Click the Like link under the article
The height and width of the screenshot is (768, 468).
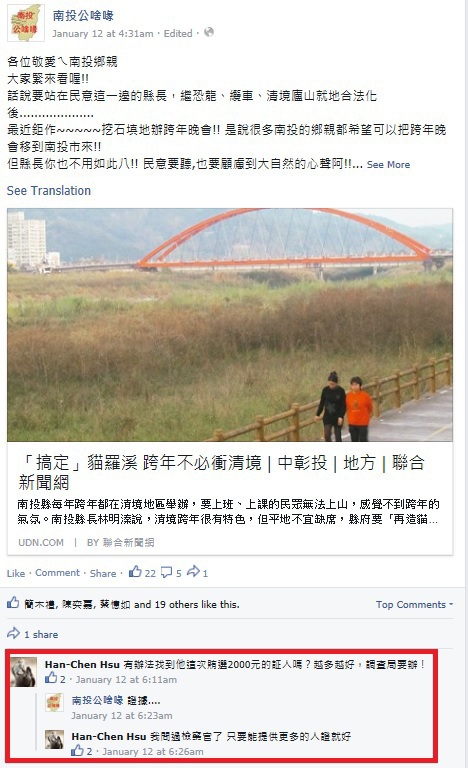click(16, 573)
